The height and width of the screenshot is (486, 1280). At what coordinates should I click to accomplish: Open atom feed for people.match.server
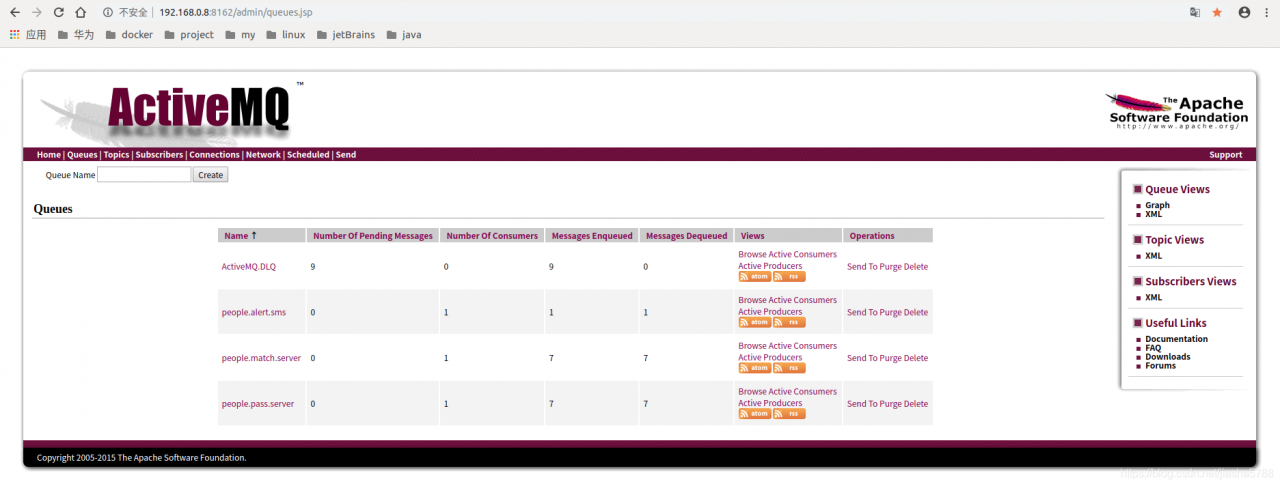(x=754, y=368)
